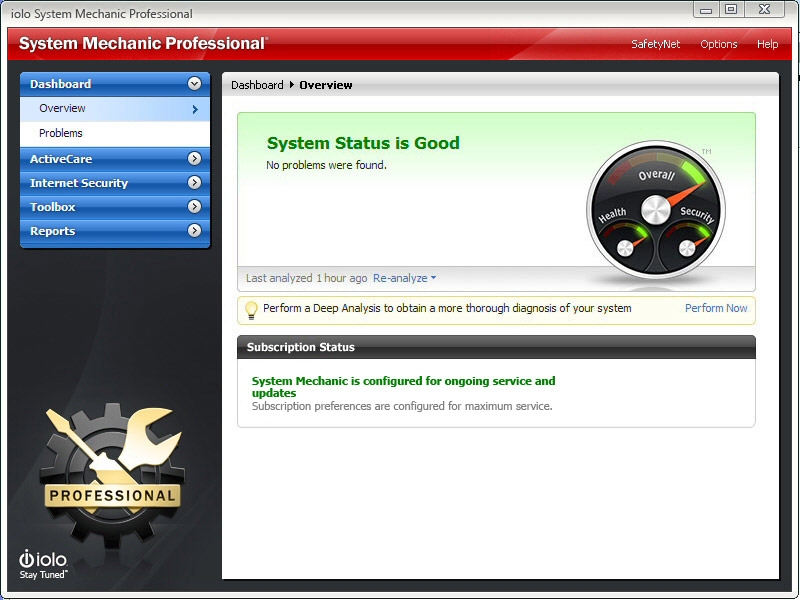Open the Help menu
The image size is (800, 600).
[x=767, y=44]
